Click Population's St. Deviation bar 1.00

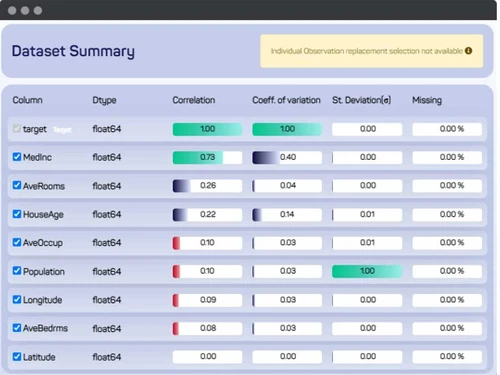pos(367,271)
